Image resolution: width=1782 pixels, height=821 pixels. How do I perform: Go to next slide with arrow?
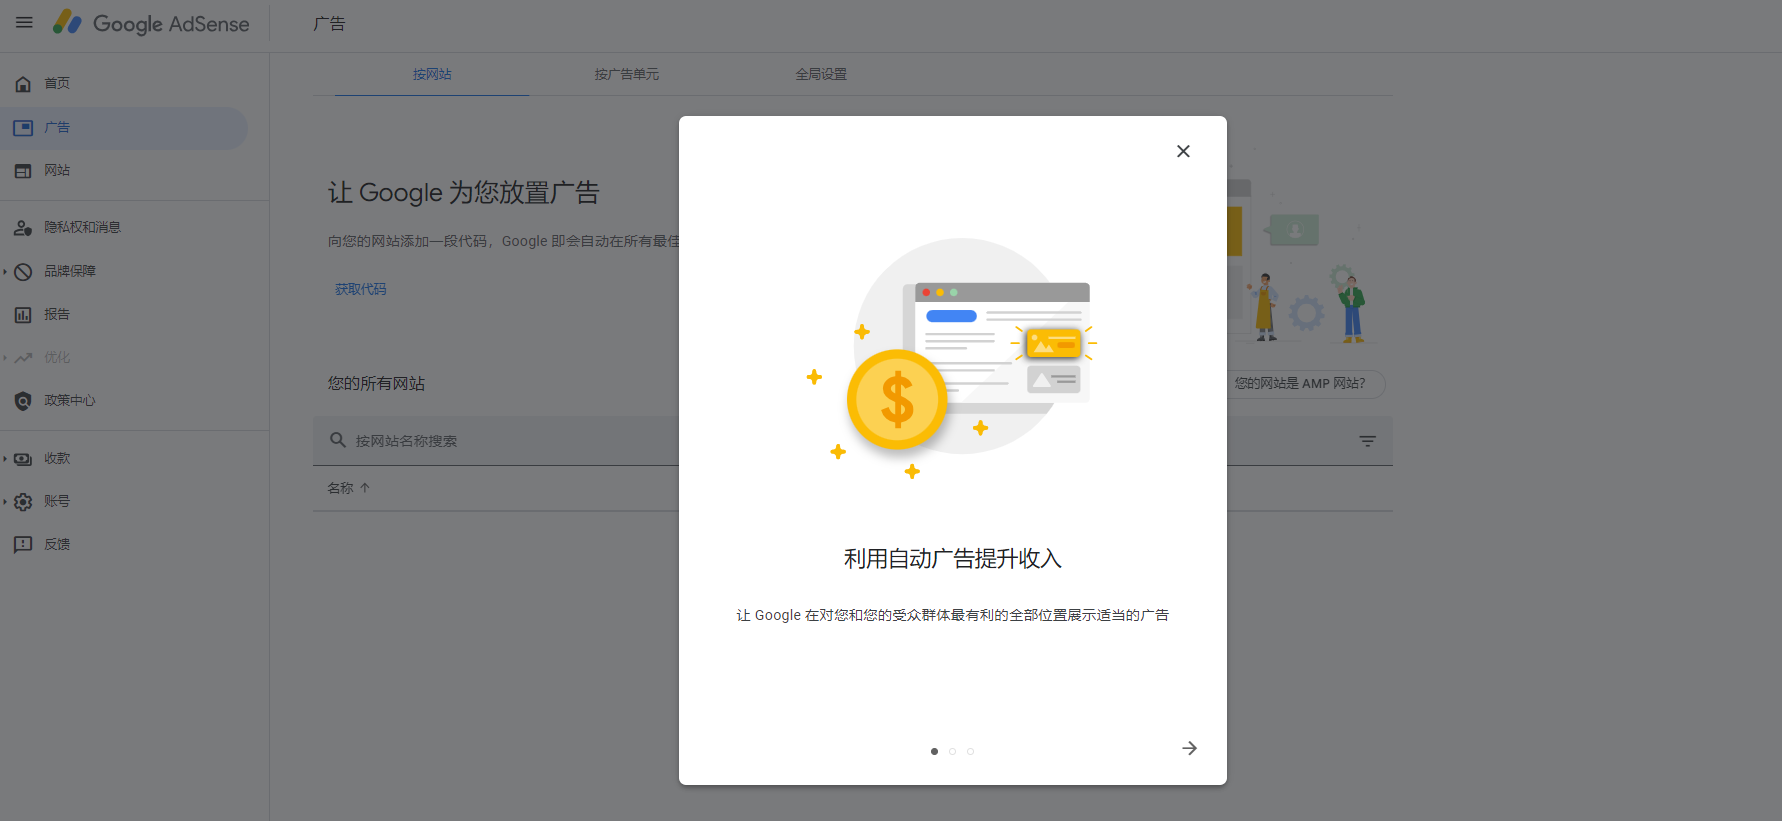(x=1189, y=748)
